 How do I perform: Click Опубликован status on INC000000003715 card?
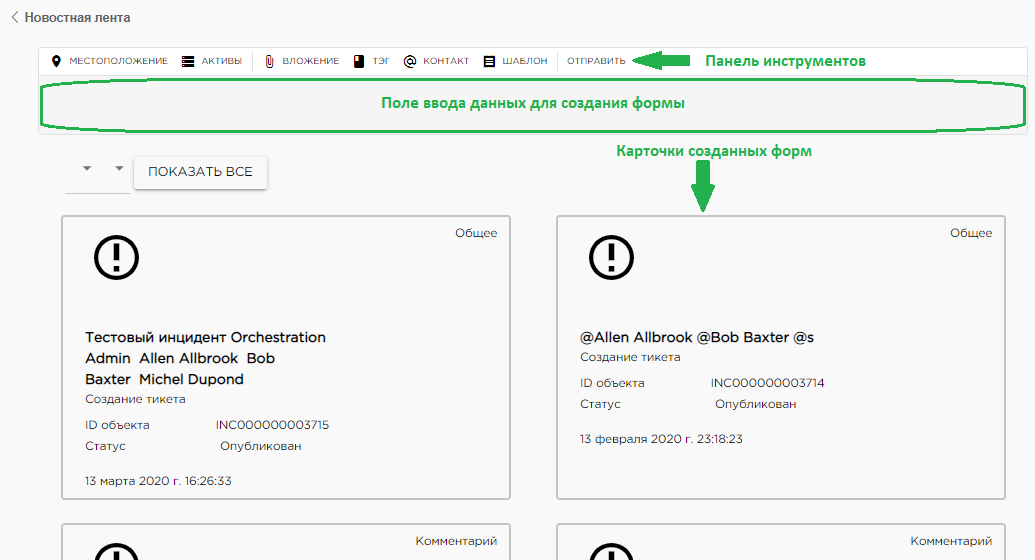tap(261, 446)
